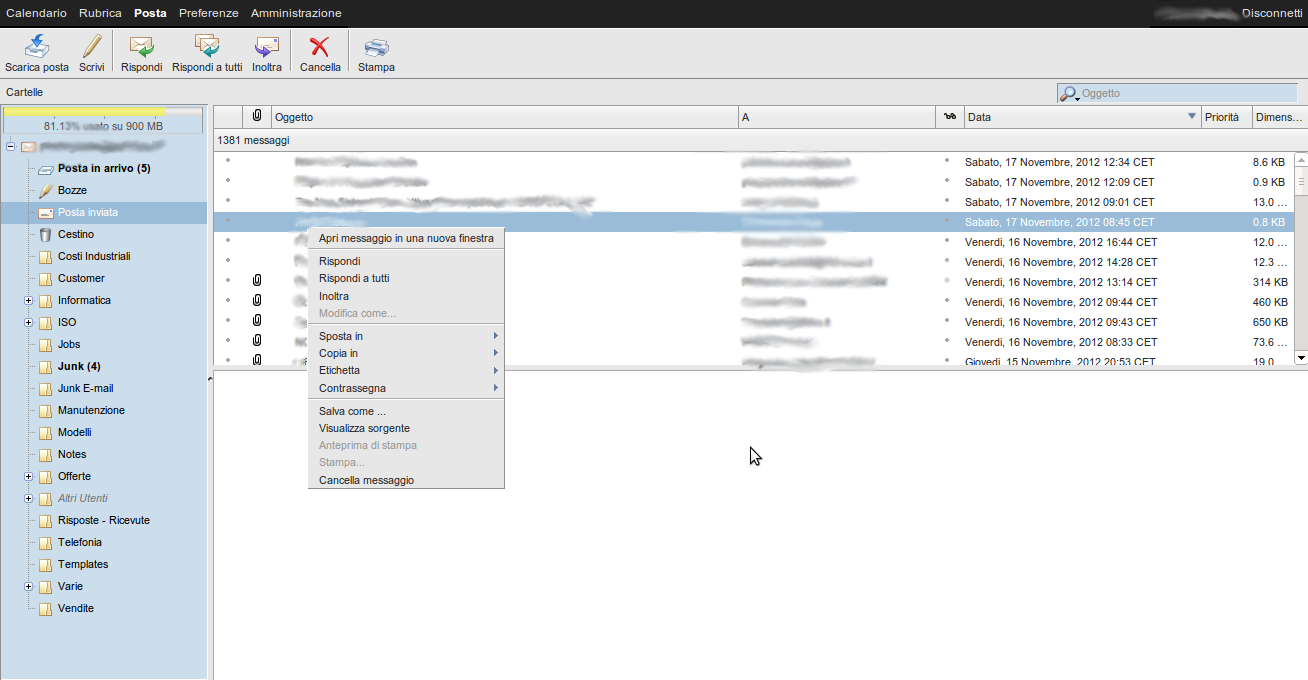This screenshot has width=1308, height=680.
Task: Click the Rispondi a tutti icon
Action: pyautogui.click(x=207, y=46)
